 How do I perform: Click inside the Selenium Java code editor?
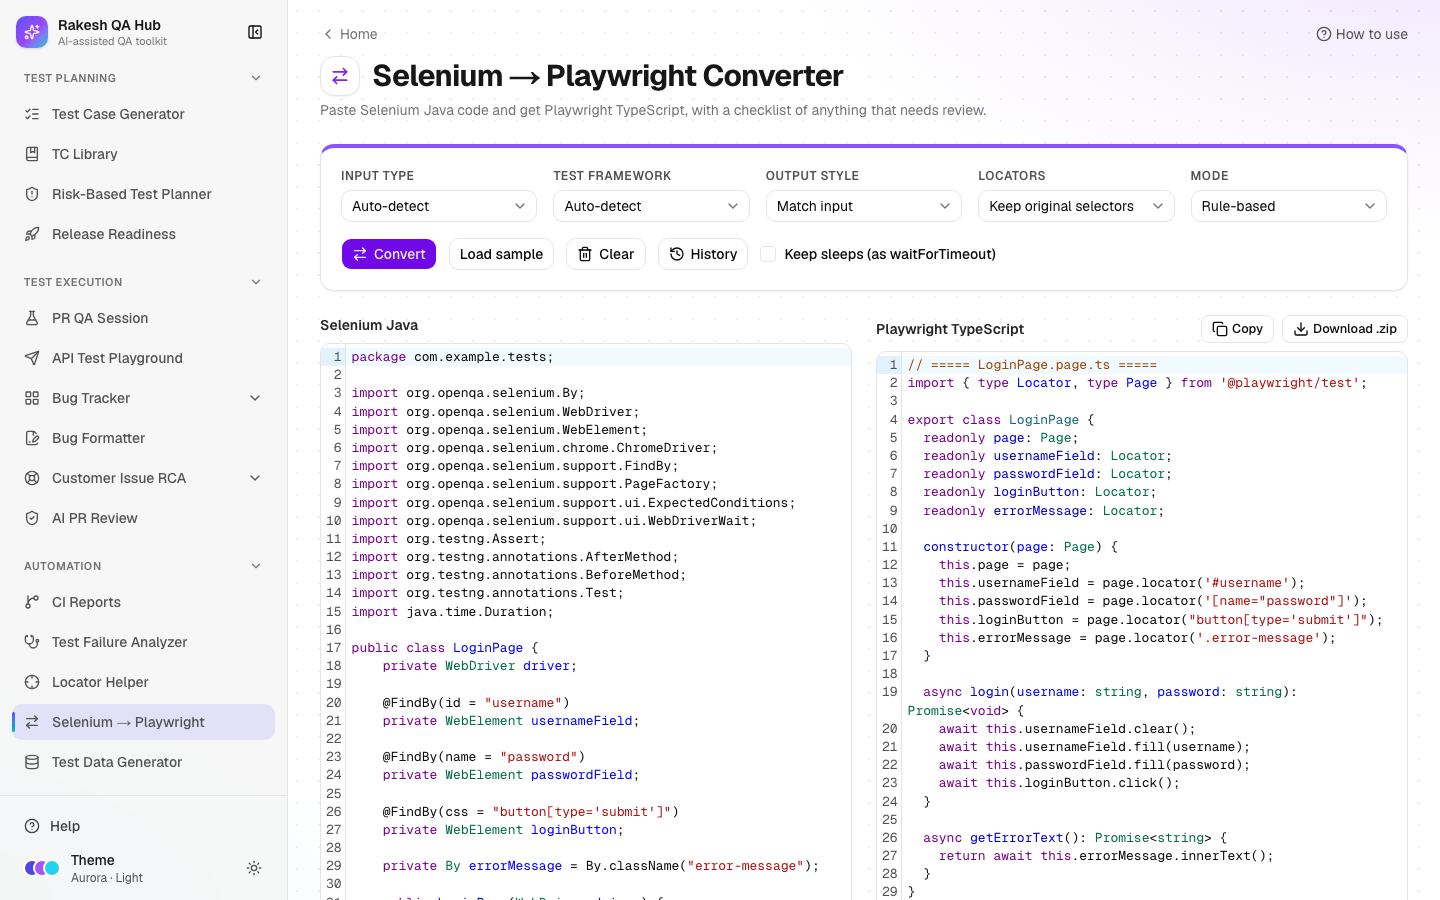[586, 623]
